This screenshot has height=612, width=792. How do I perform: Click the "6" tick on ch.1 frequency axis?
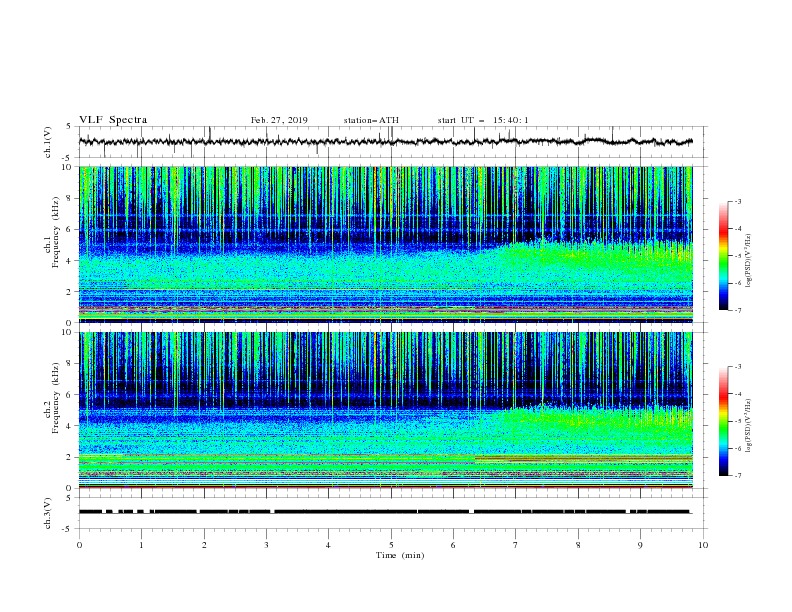coord(71,229)
